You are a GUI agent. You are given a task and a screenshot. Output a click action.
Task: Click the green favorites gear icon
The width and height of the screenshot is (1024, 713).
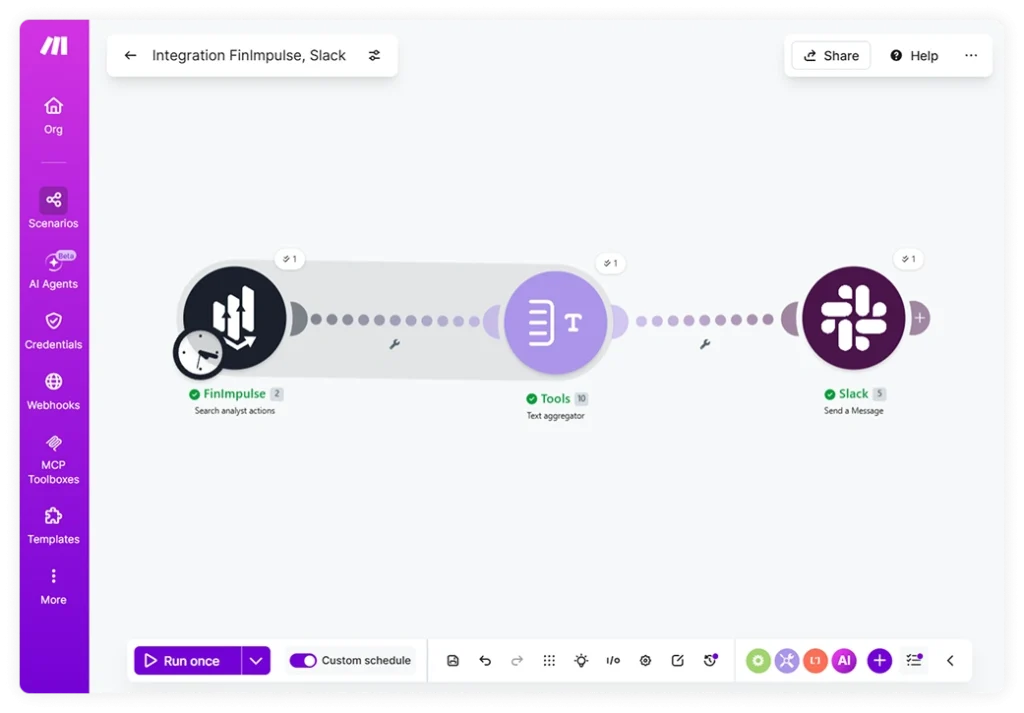pos(758,661)
